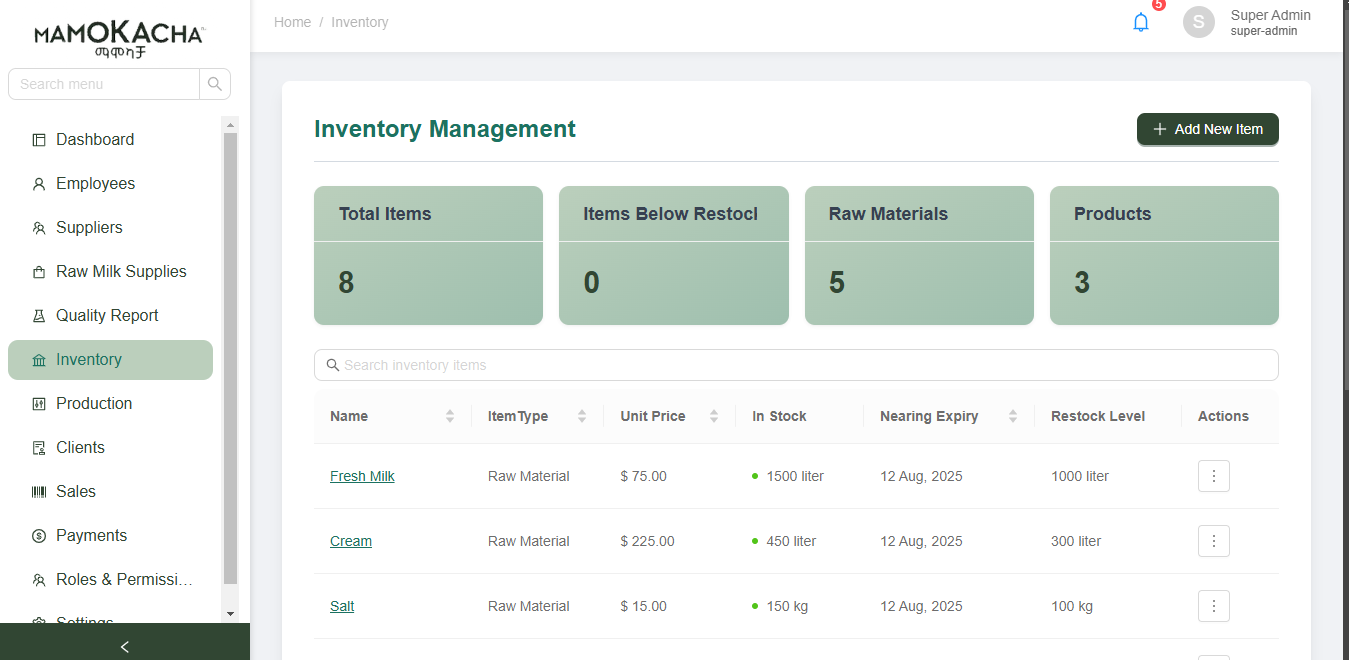Click the Super Admin avatar icon
The height and width of the screenshot is (660, 1349).
tap(1198, 22)
